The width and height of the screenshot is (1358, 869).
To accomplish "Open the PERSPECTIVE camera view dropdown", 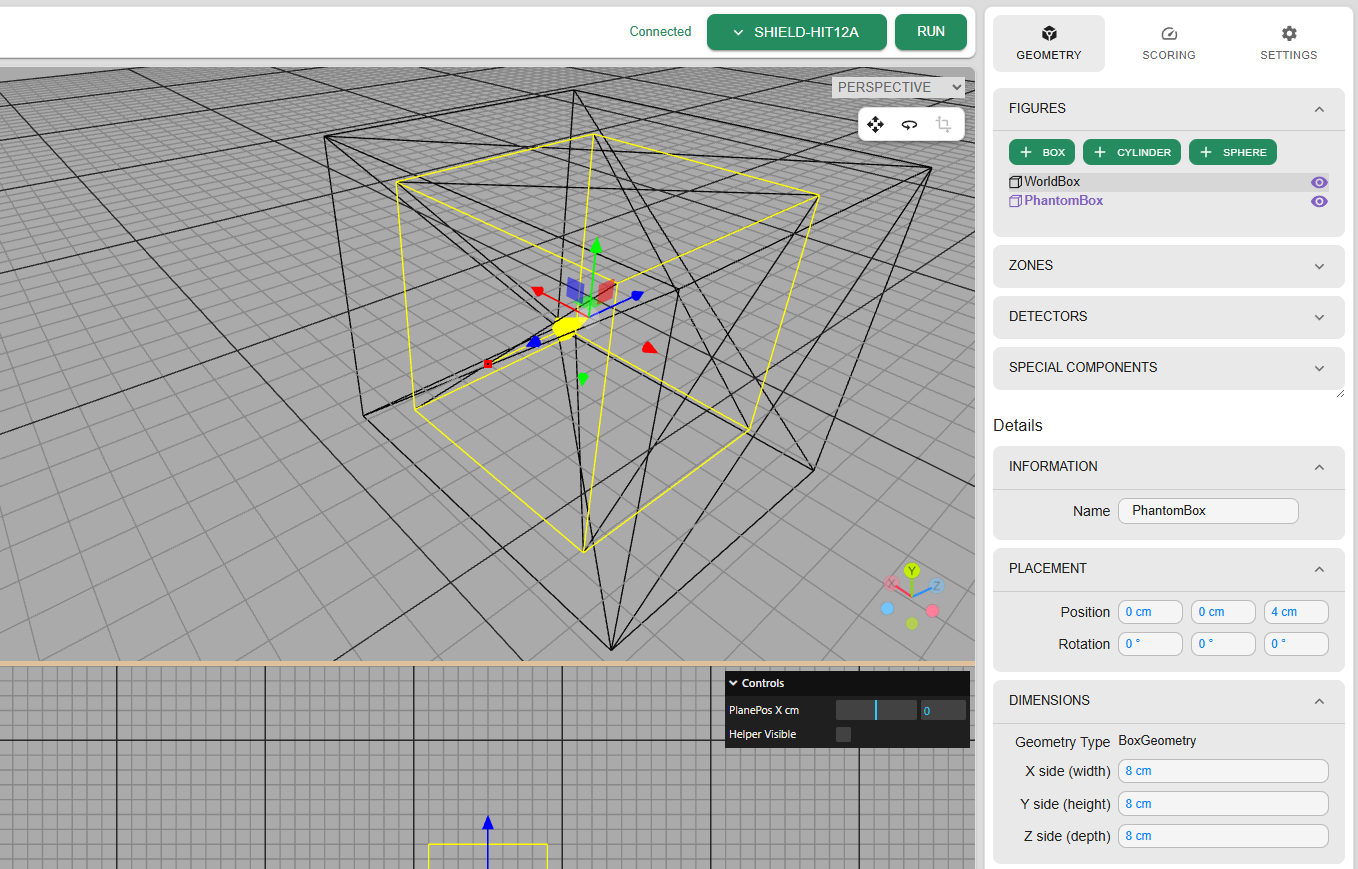I will (x=898, y=87).
